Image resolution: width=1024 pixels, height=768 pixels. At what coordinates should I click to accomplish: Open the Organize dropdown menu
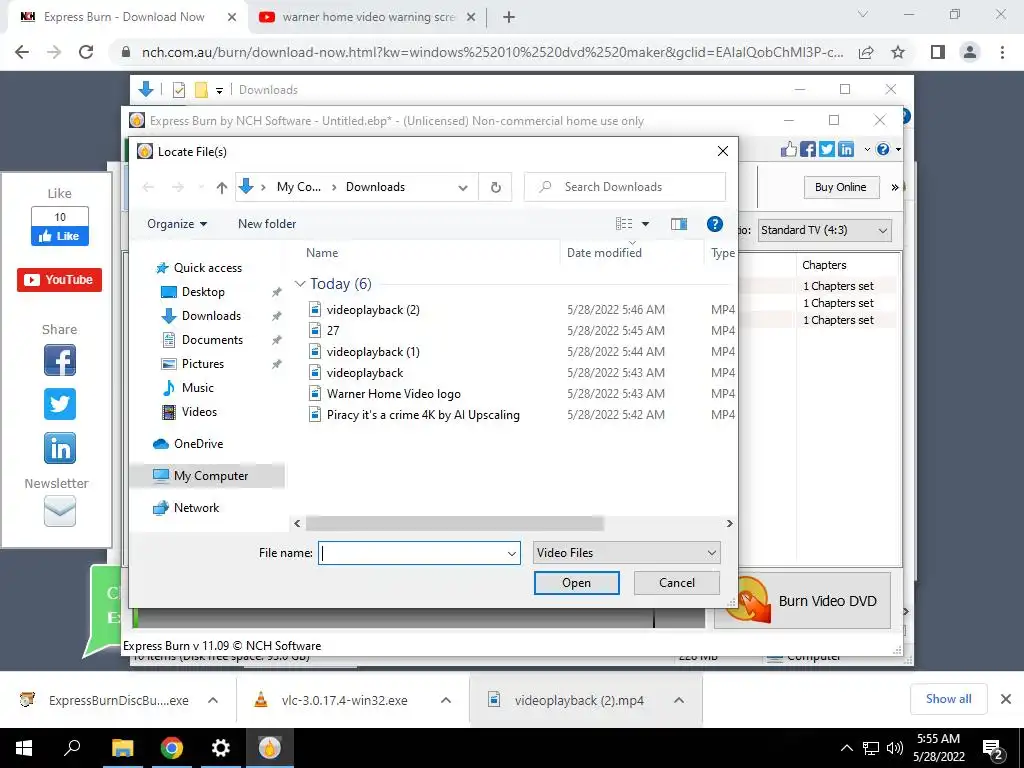pyautogui.click(x=177, y=224)
